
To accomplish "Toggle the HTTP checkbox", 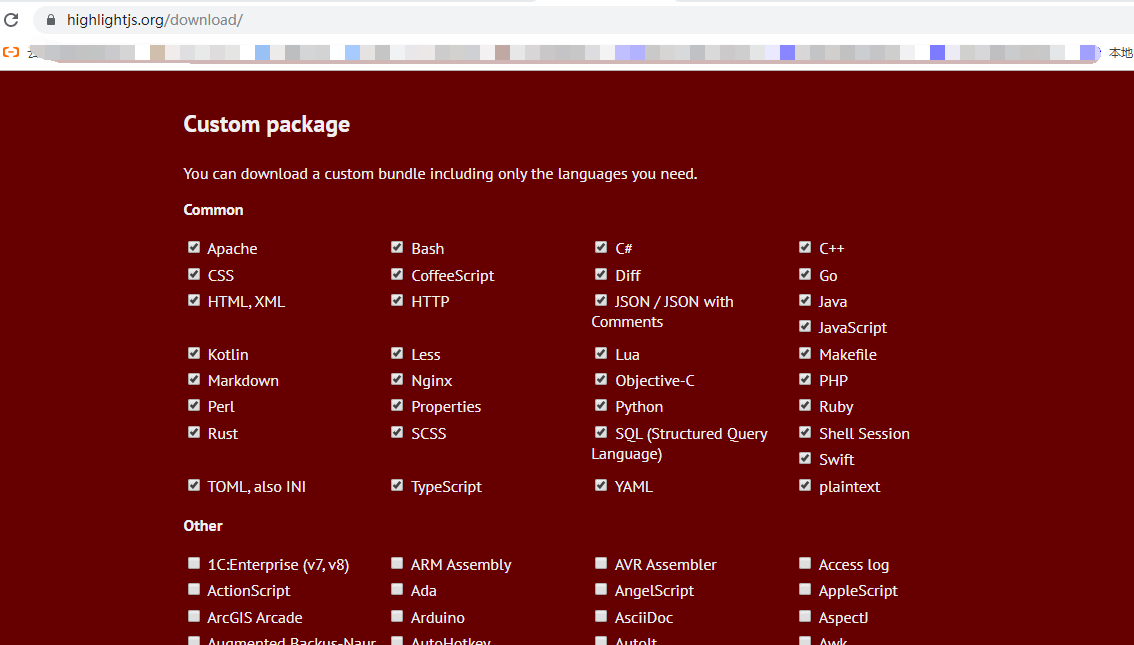I will click(x=397, y=300).
